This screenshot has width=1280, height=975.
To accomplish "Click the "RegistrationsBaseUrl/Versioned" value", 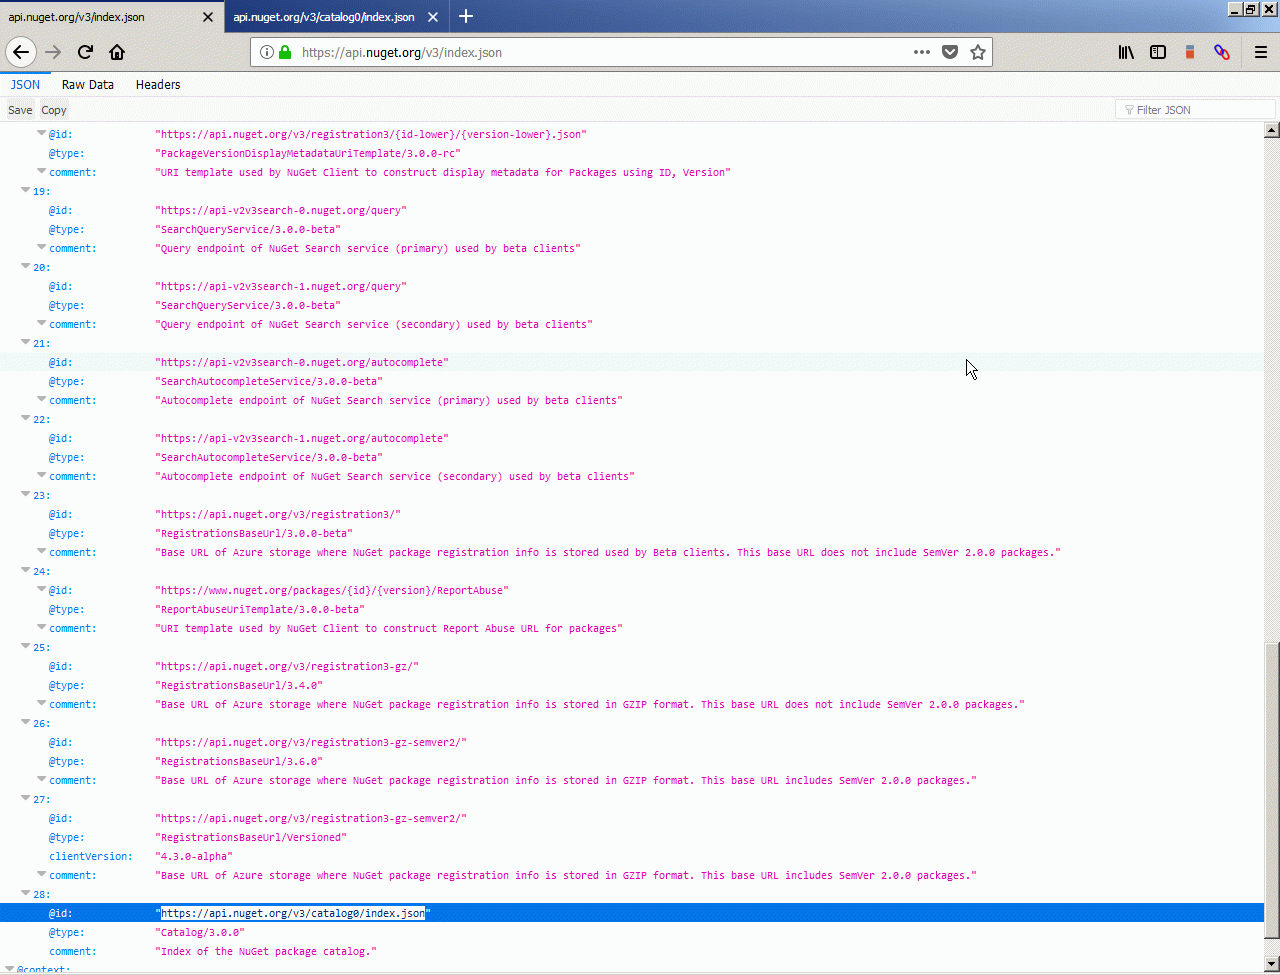I will 251,837.
